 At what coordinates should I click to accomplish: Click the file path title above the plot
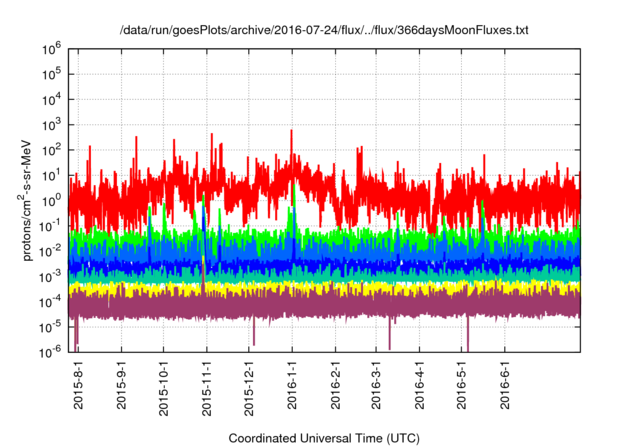pos(324,31)
